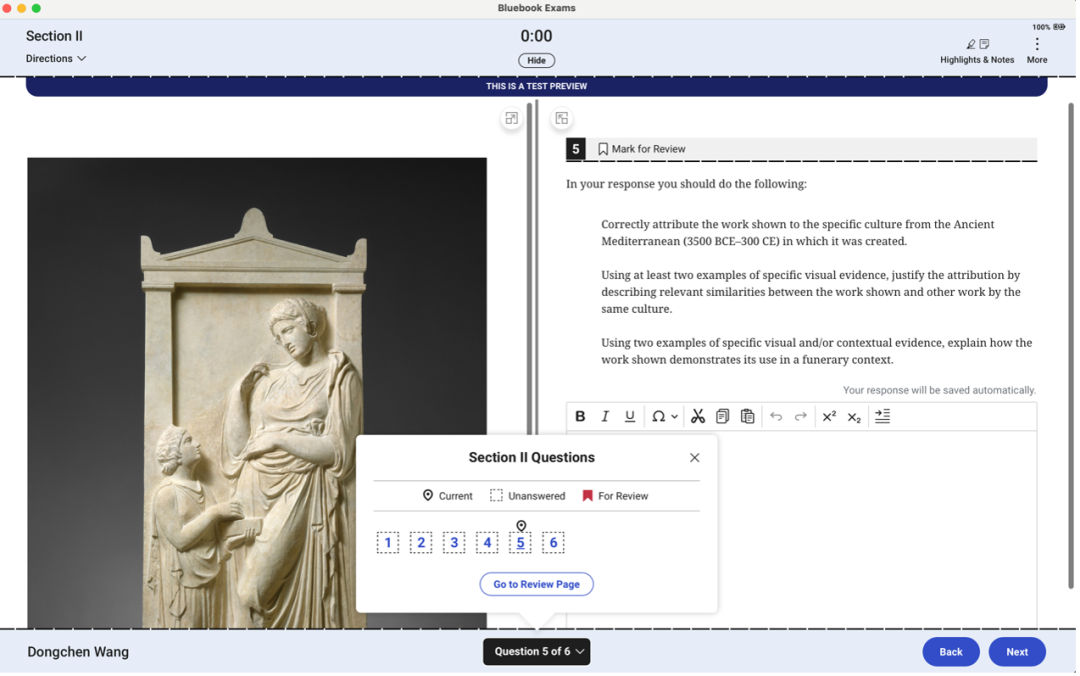The height and width of the screenshot is (676, 1080).
Task: Click the right pane vertical scrollbar
Action: (1071, 345)
